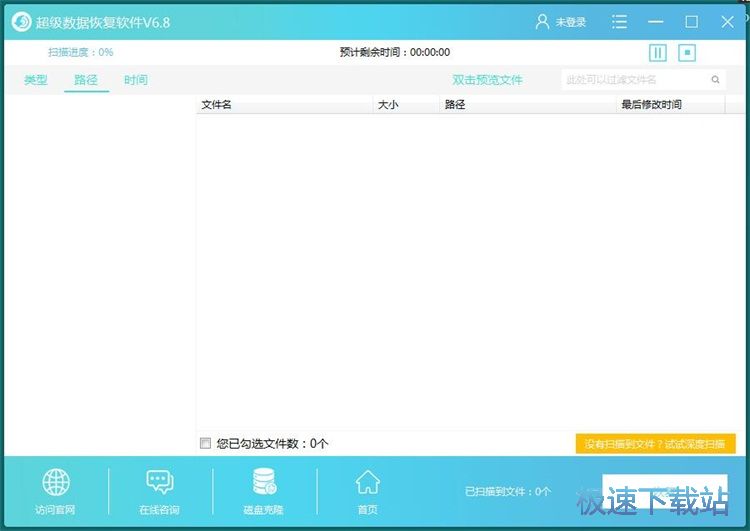The width and height of the screenshot is (750, 531).
Task: Open online consultation chat icon
Action: click(x=160, y=483)
